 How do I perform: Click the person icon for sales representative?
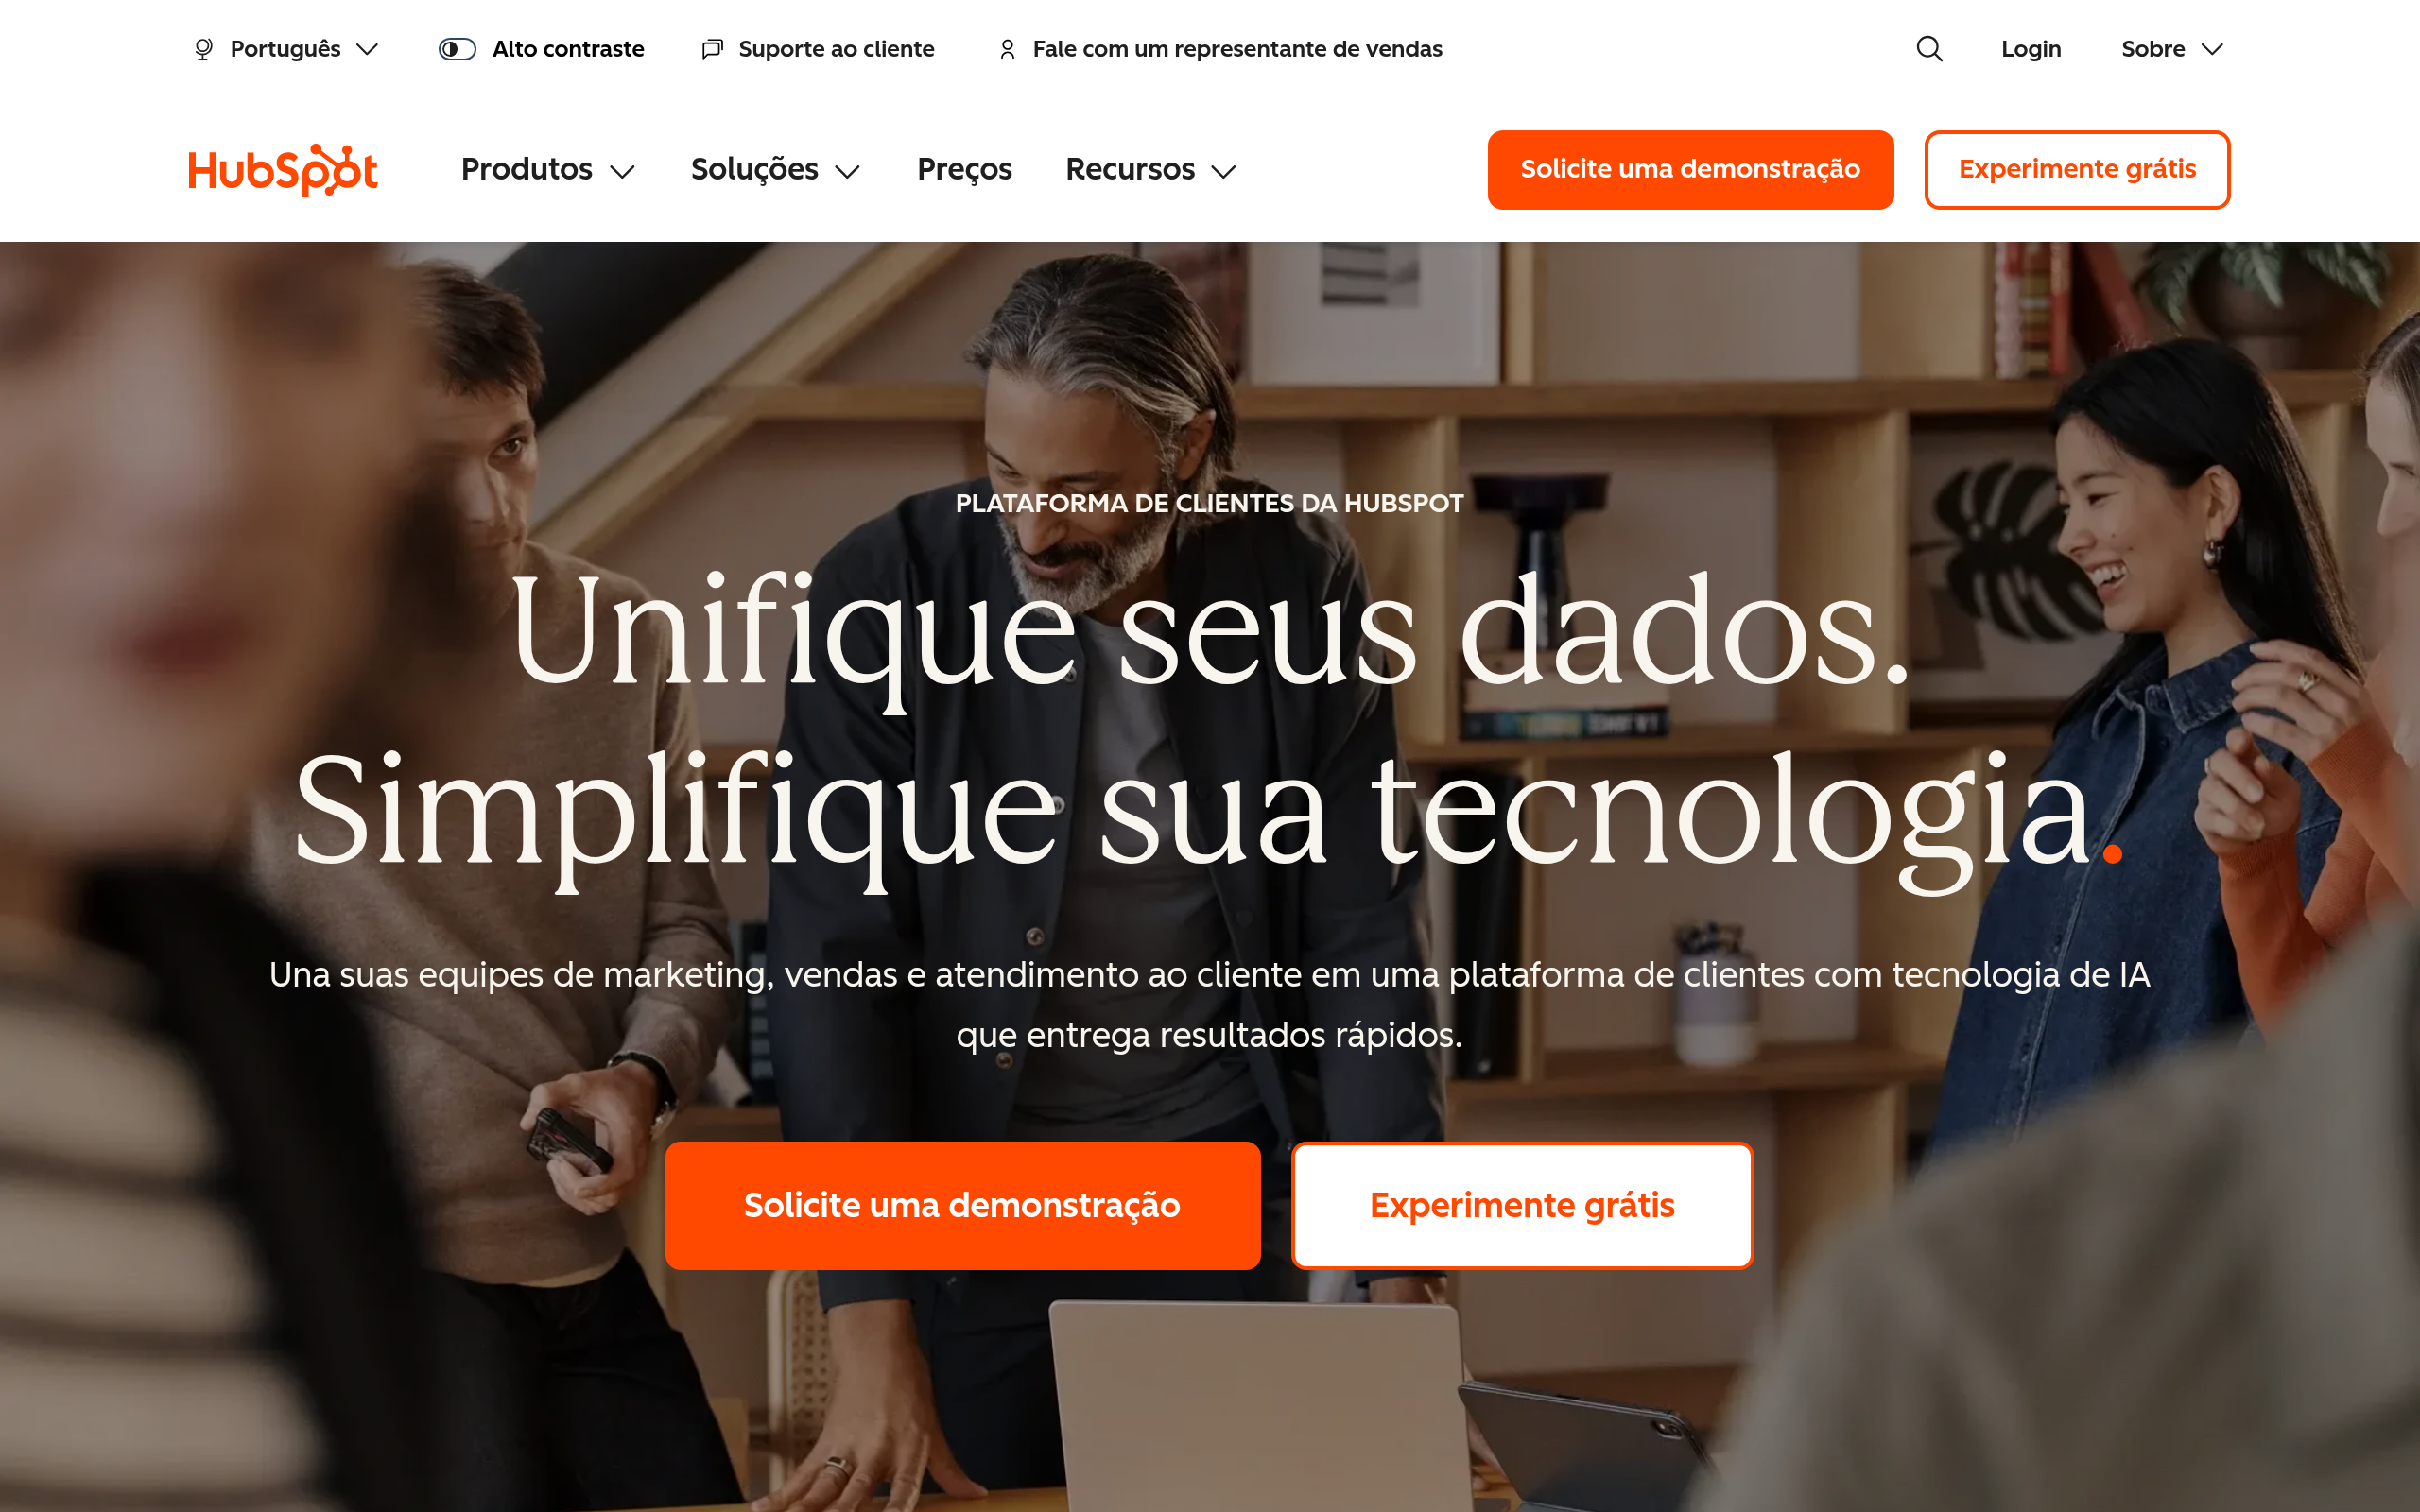click(1007, 49)
